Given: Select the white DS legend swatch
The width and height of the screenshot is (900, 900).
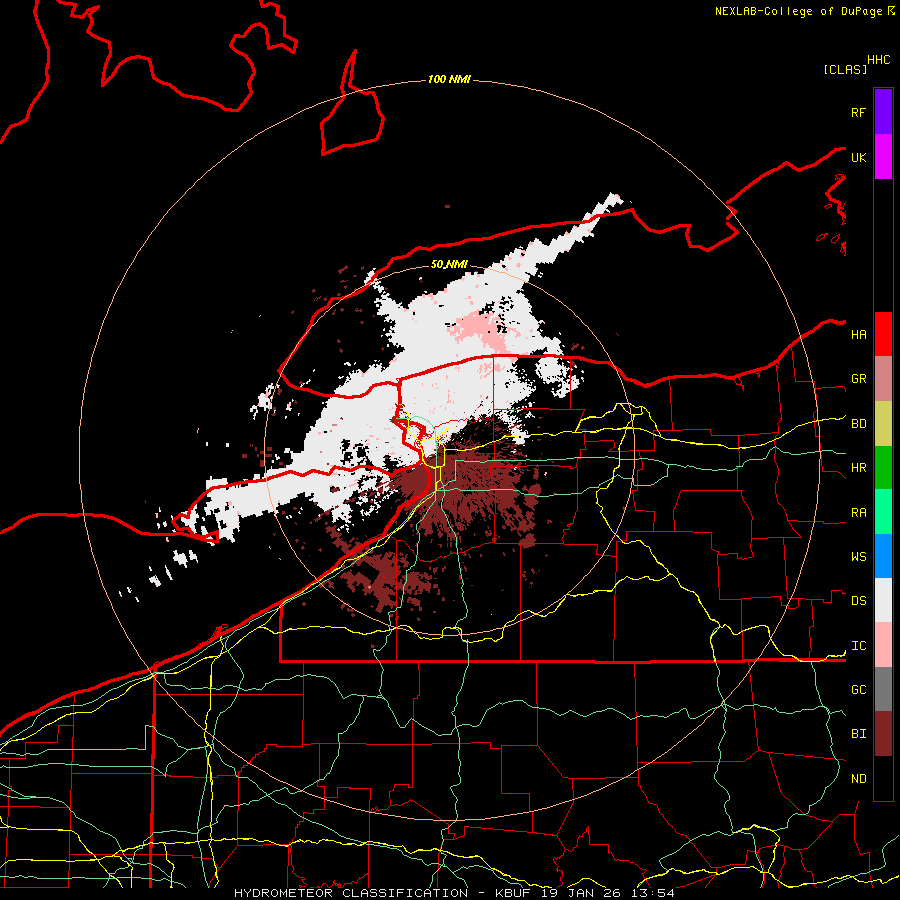Looking at the screenshot, I should pyautogui.click(x=883, y=600).
